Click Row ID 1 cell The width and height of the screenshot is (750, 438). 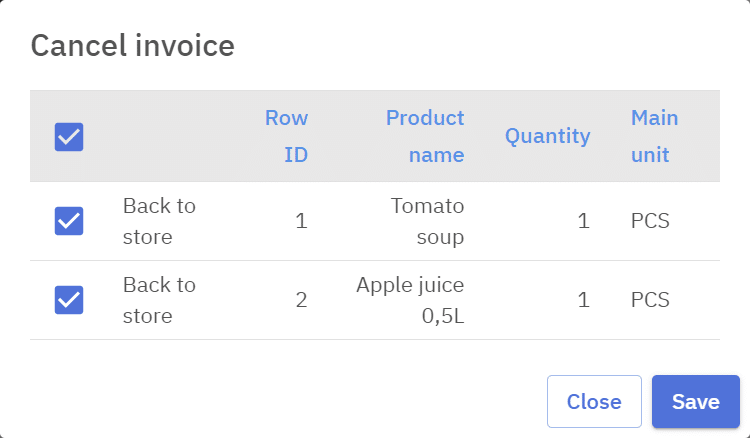point(301,221)
